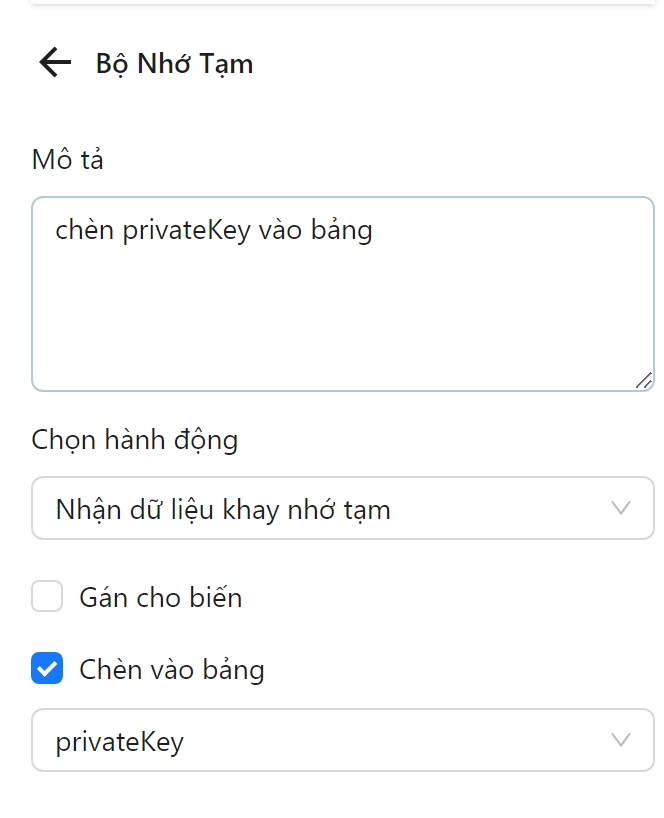This screenshot has height=818, width=664.
Task: Open the table dropdown showing 'privateKey'
Action: click(x=342, y=740)
